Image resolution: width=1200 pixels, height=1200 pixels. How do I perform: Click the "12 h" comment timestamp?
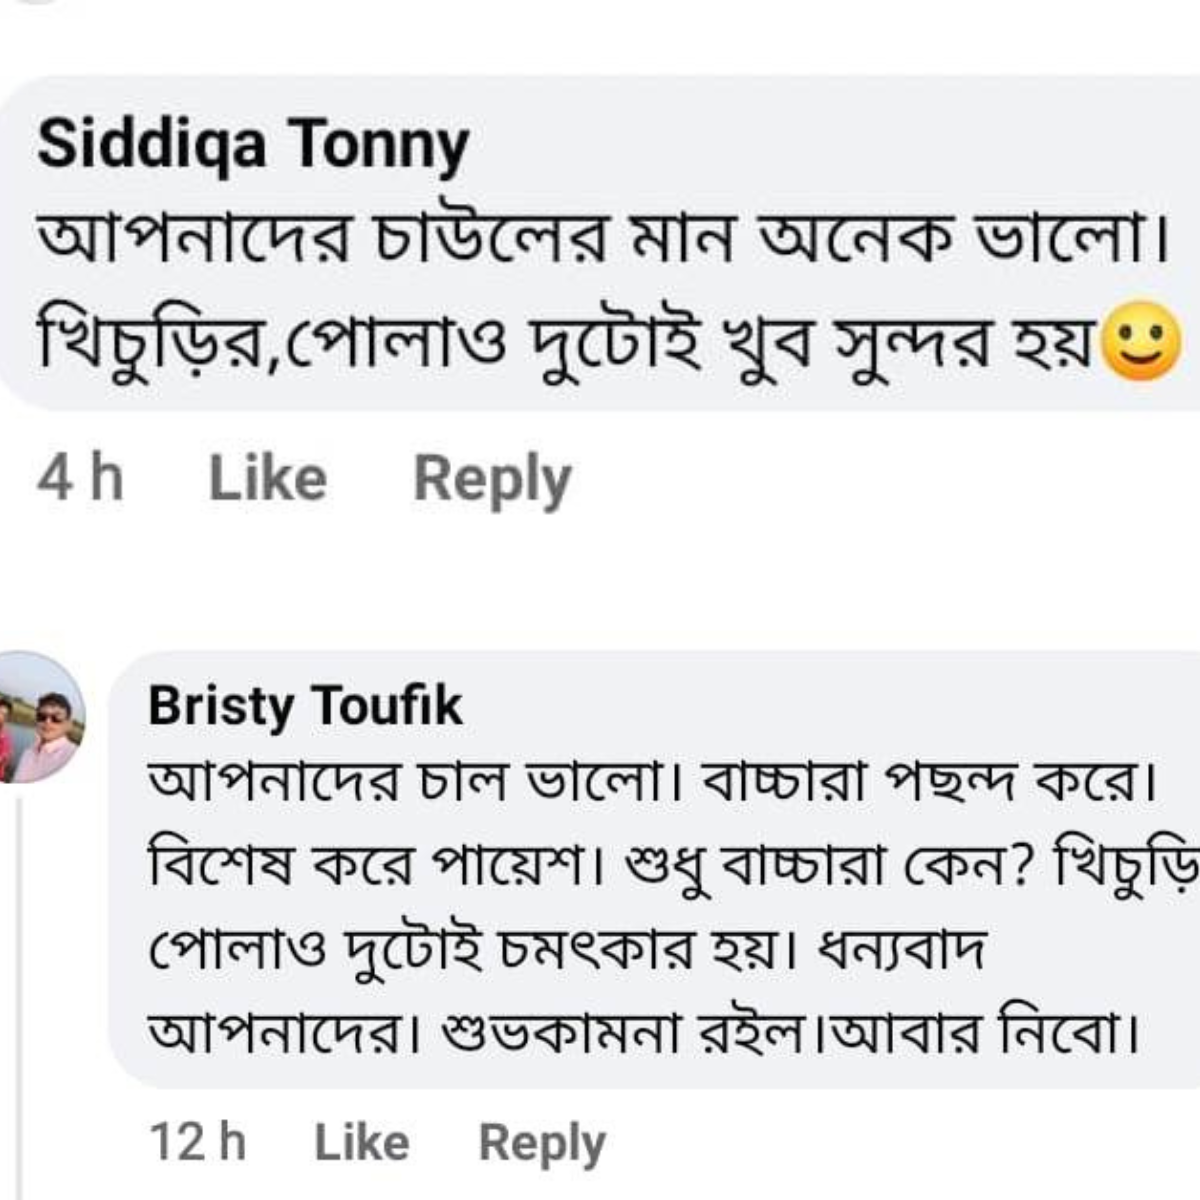point(197,1142)
